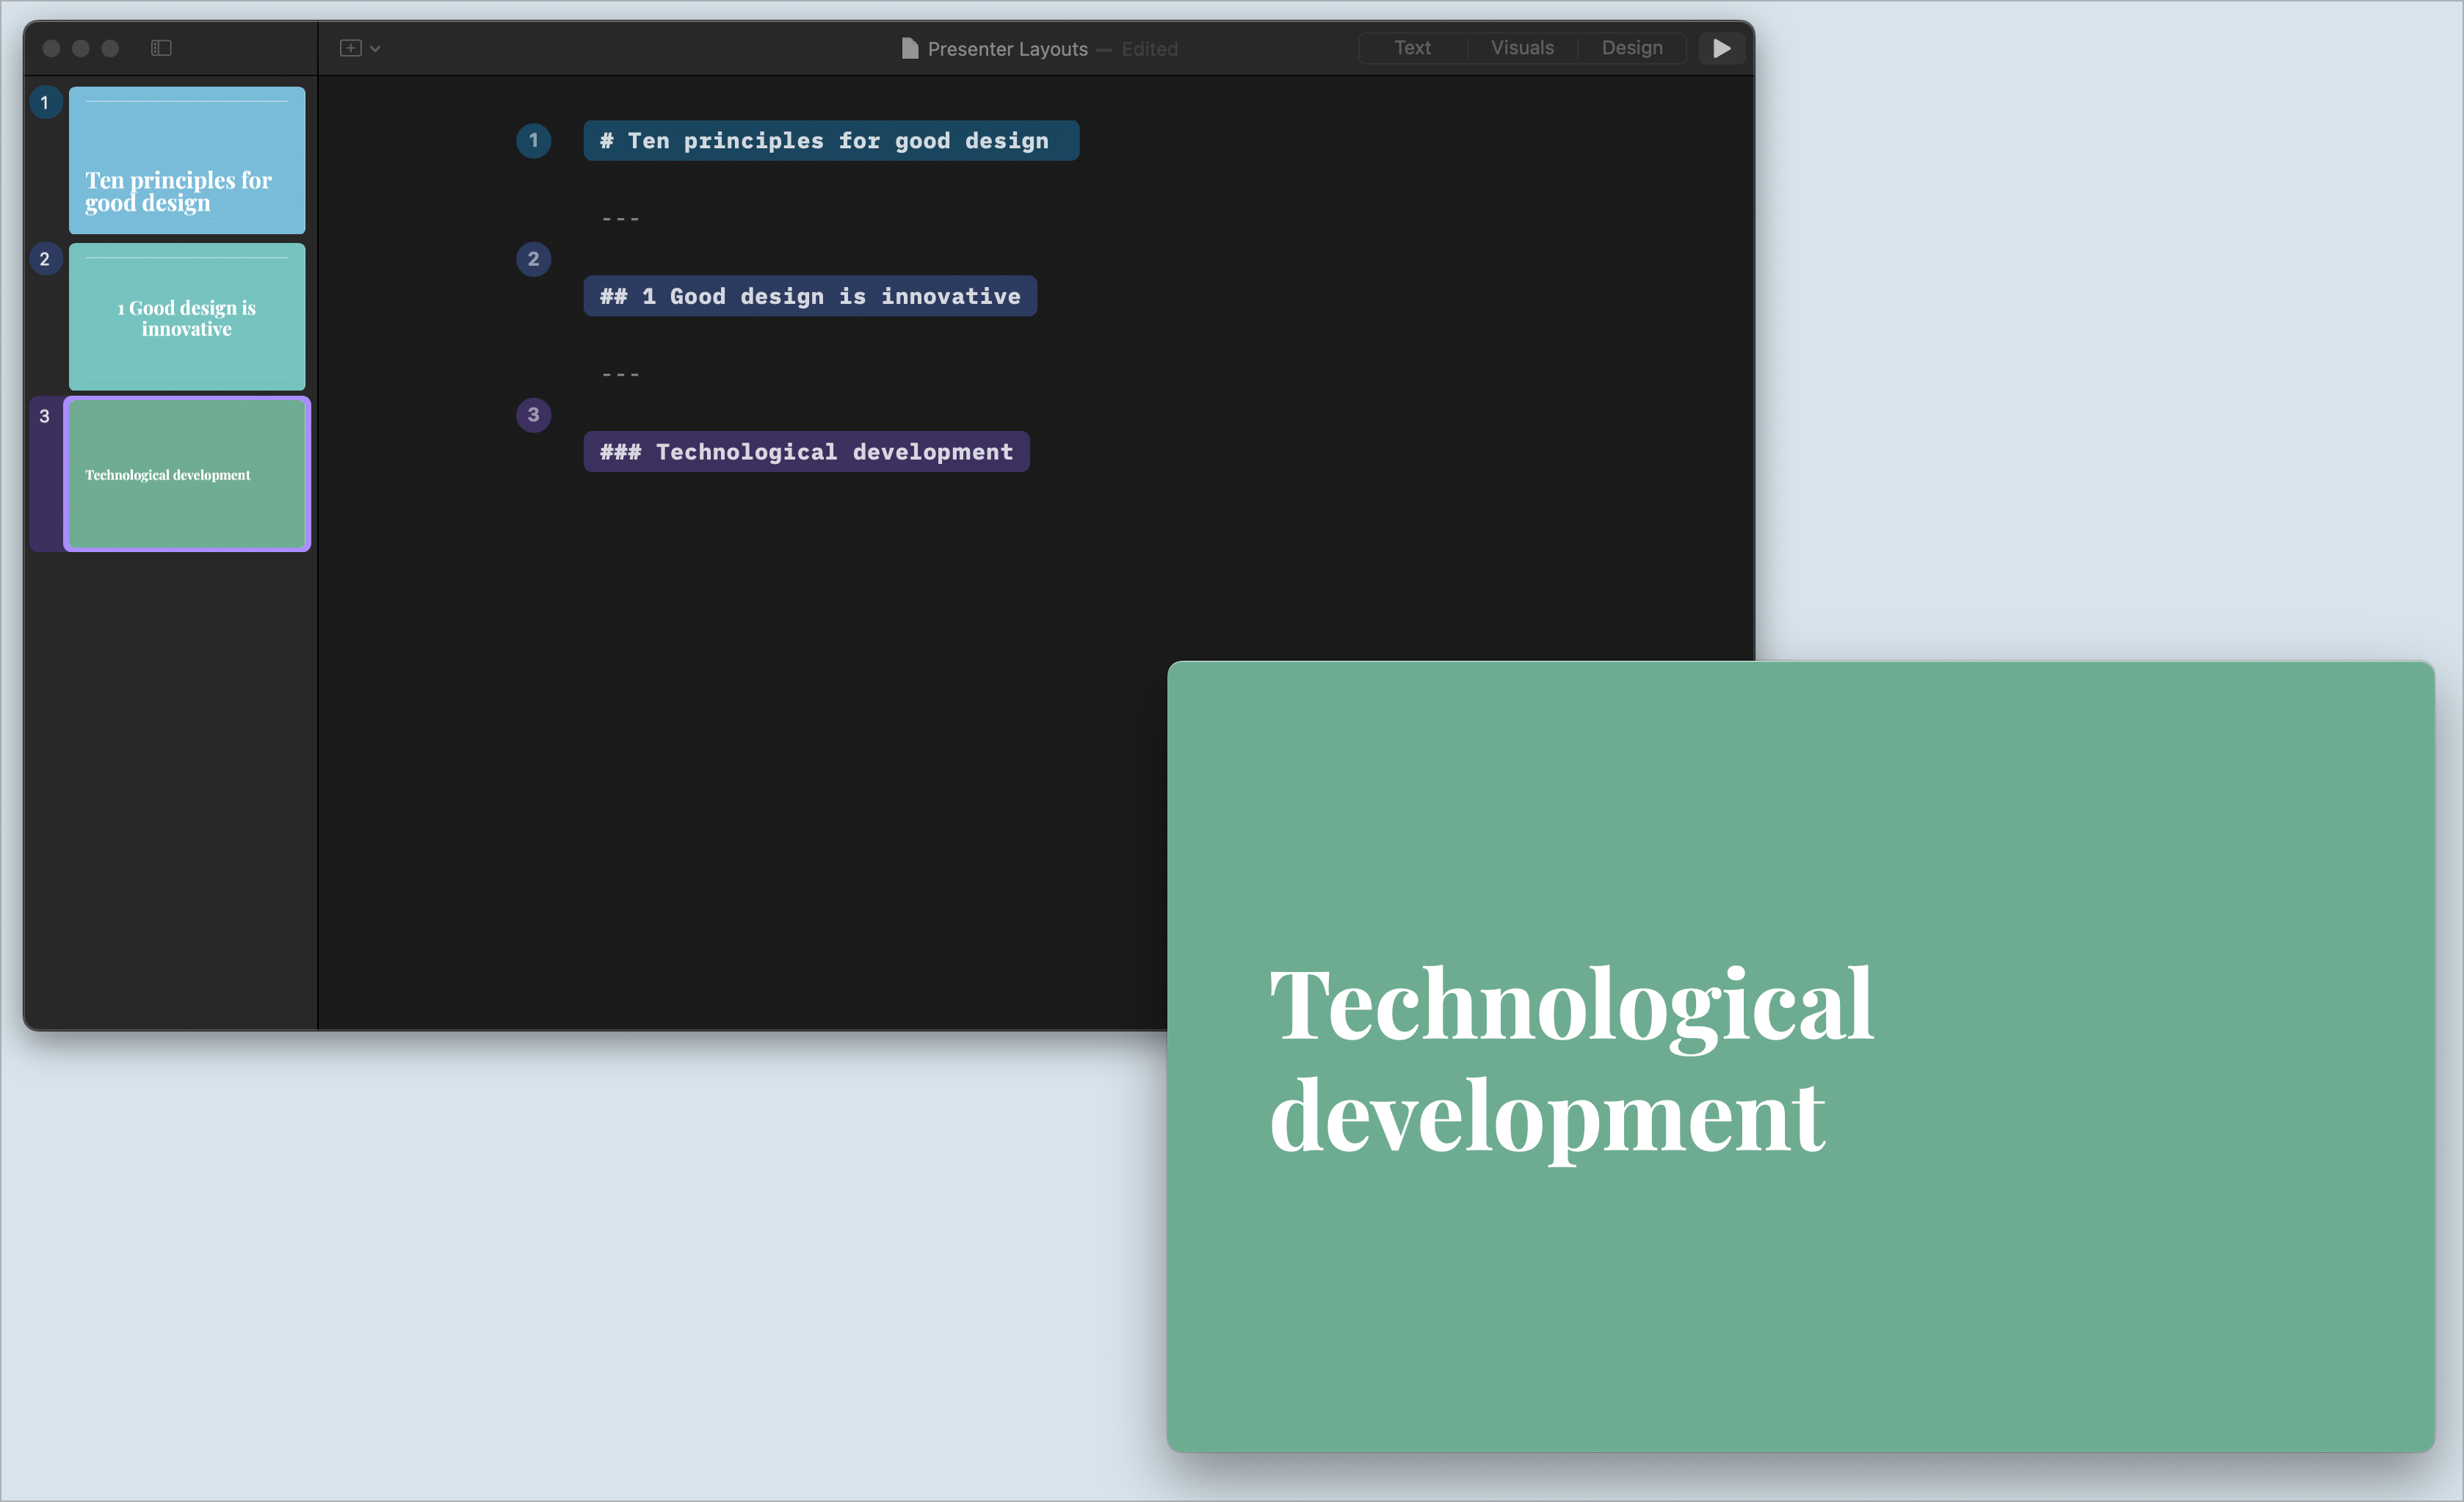The image size is (2464, 1502).
Task: Place cursor in '### Technological development' line
Action: [806, 452]
